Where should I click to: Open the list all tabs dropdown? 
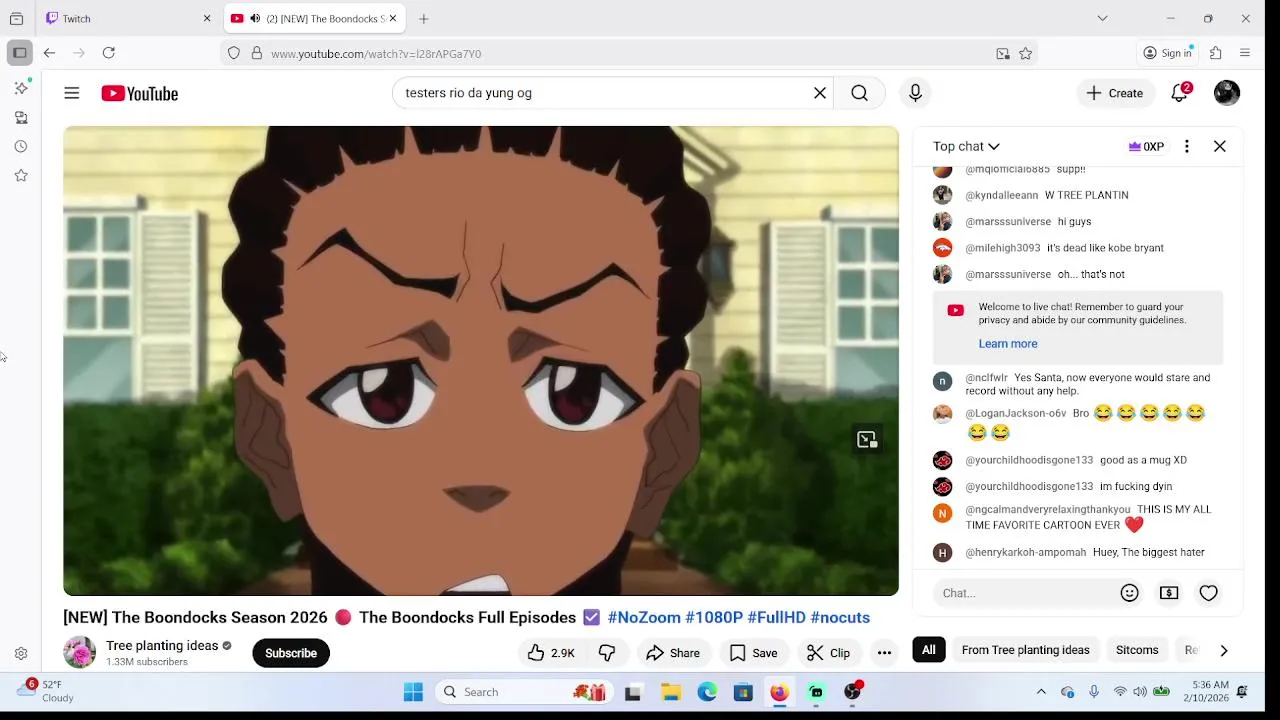point(1102,18)
